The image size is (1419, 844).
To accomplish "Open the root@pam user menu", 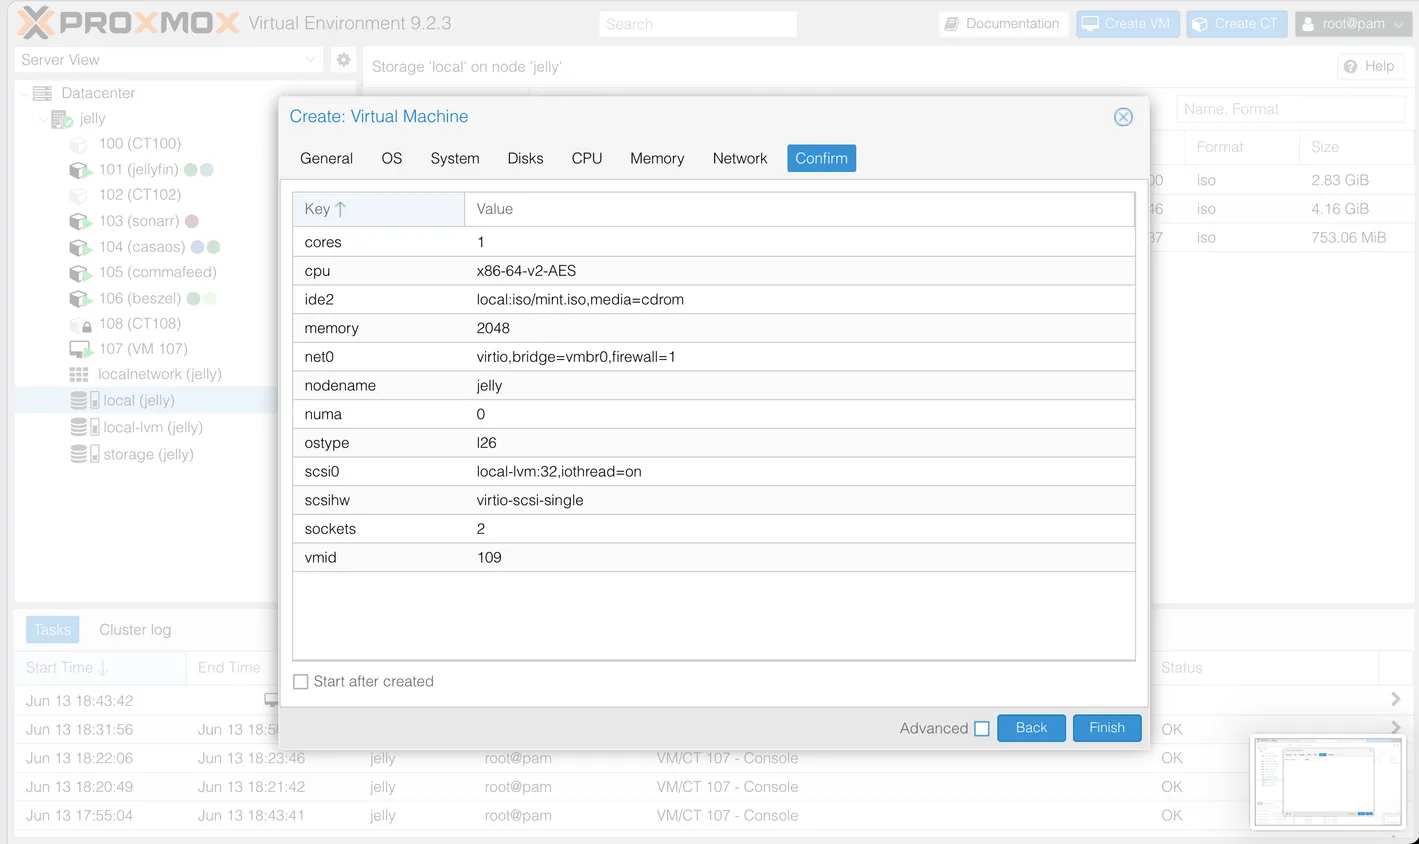I will point(1353,24).
